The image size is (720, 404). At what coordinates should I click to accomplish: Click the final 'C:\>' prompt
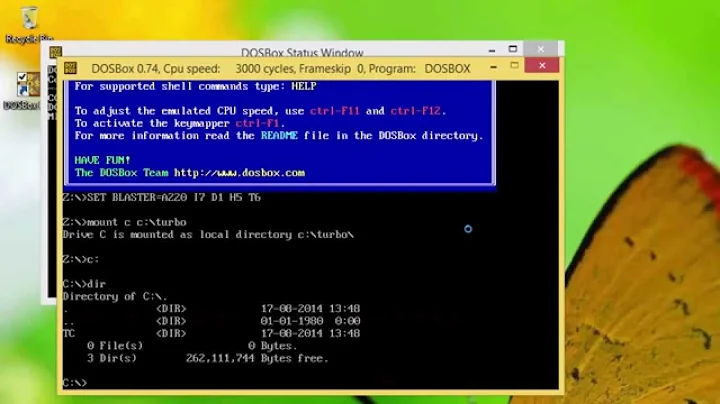(74, 383)
